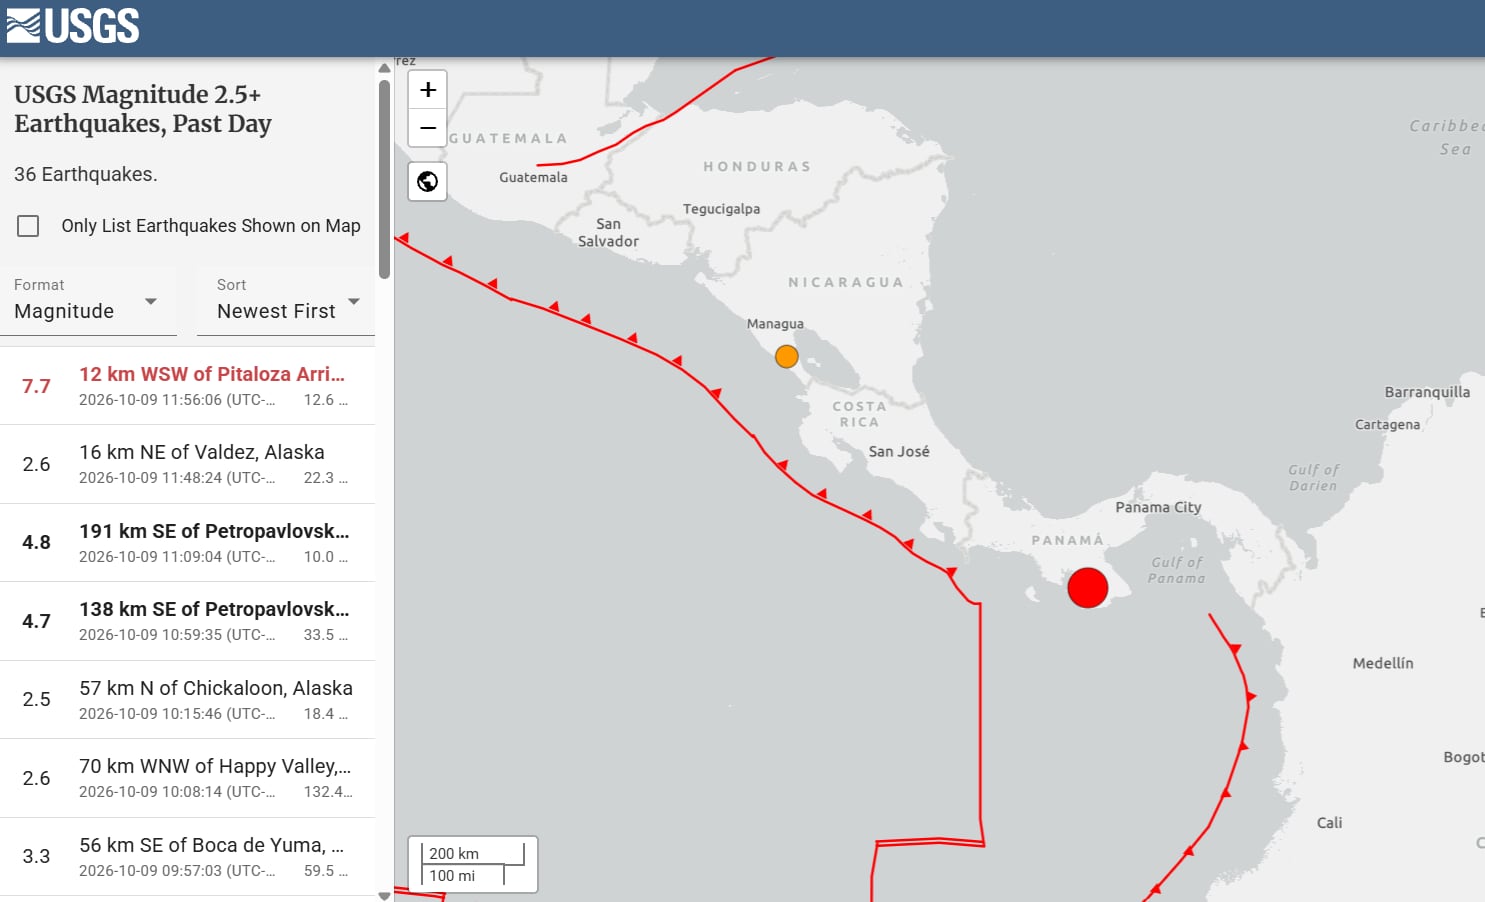
Task: Open the 7.7 Pitaloza Arriba earthquake entry
Action: [187, 386]
